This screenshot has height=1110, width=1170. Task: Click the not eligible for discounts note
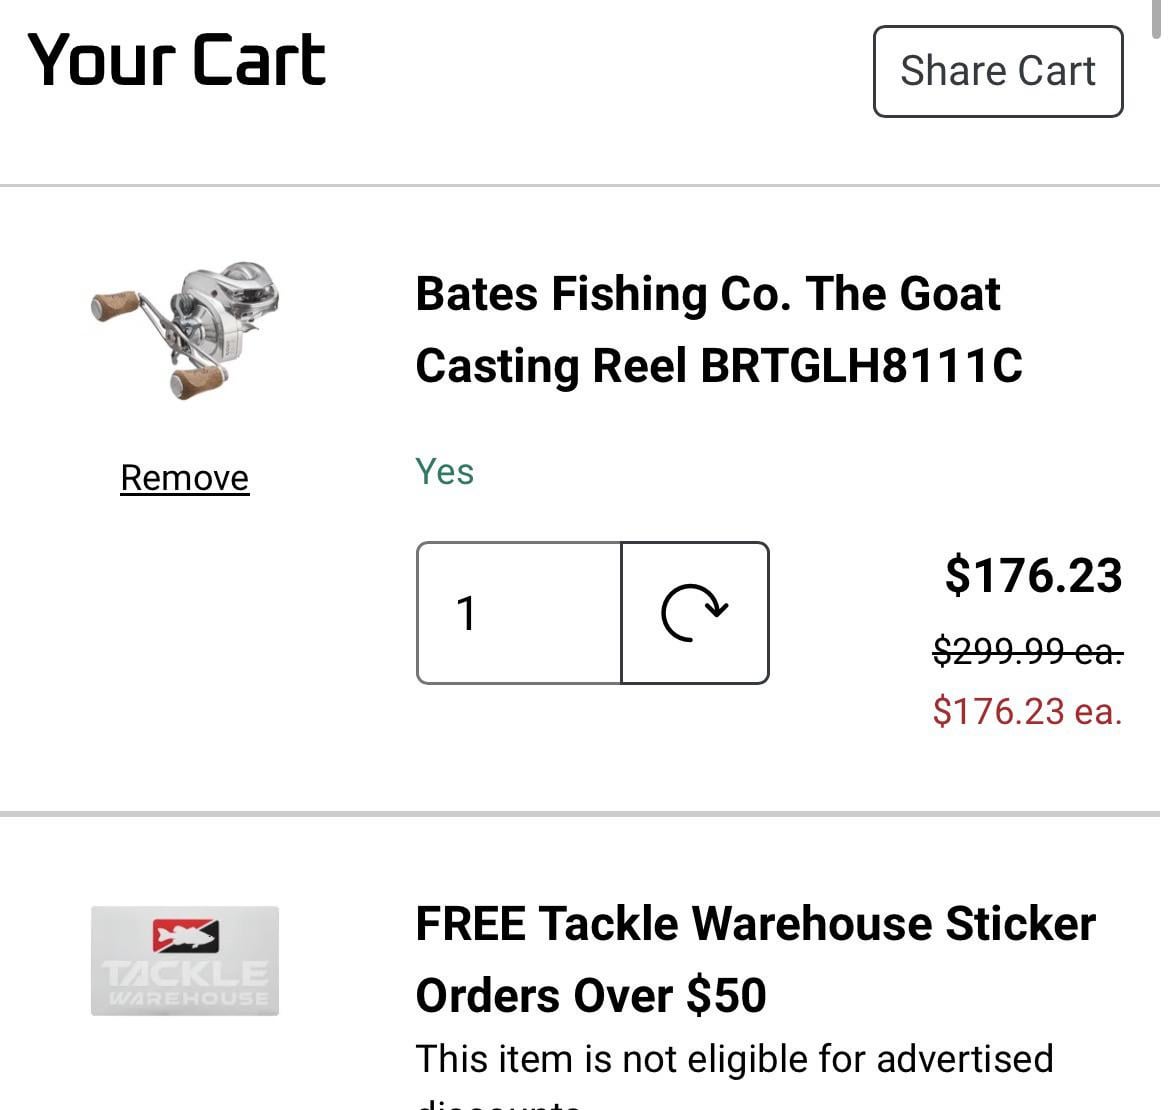coord(734,1059)
